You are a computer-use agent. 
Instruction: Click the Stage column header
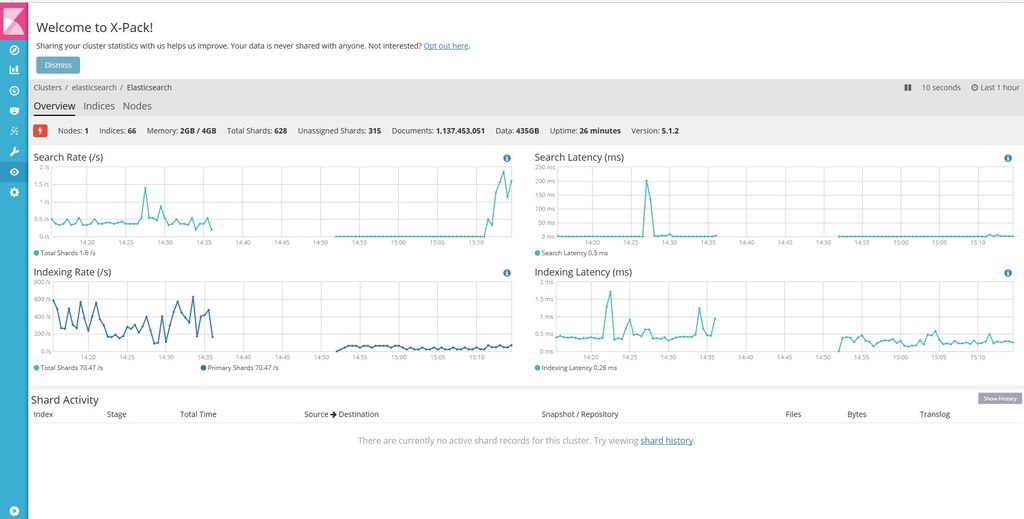[x=117, y=414]
